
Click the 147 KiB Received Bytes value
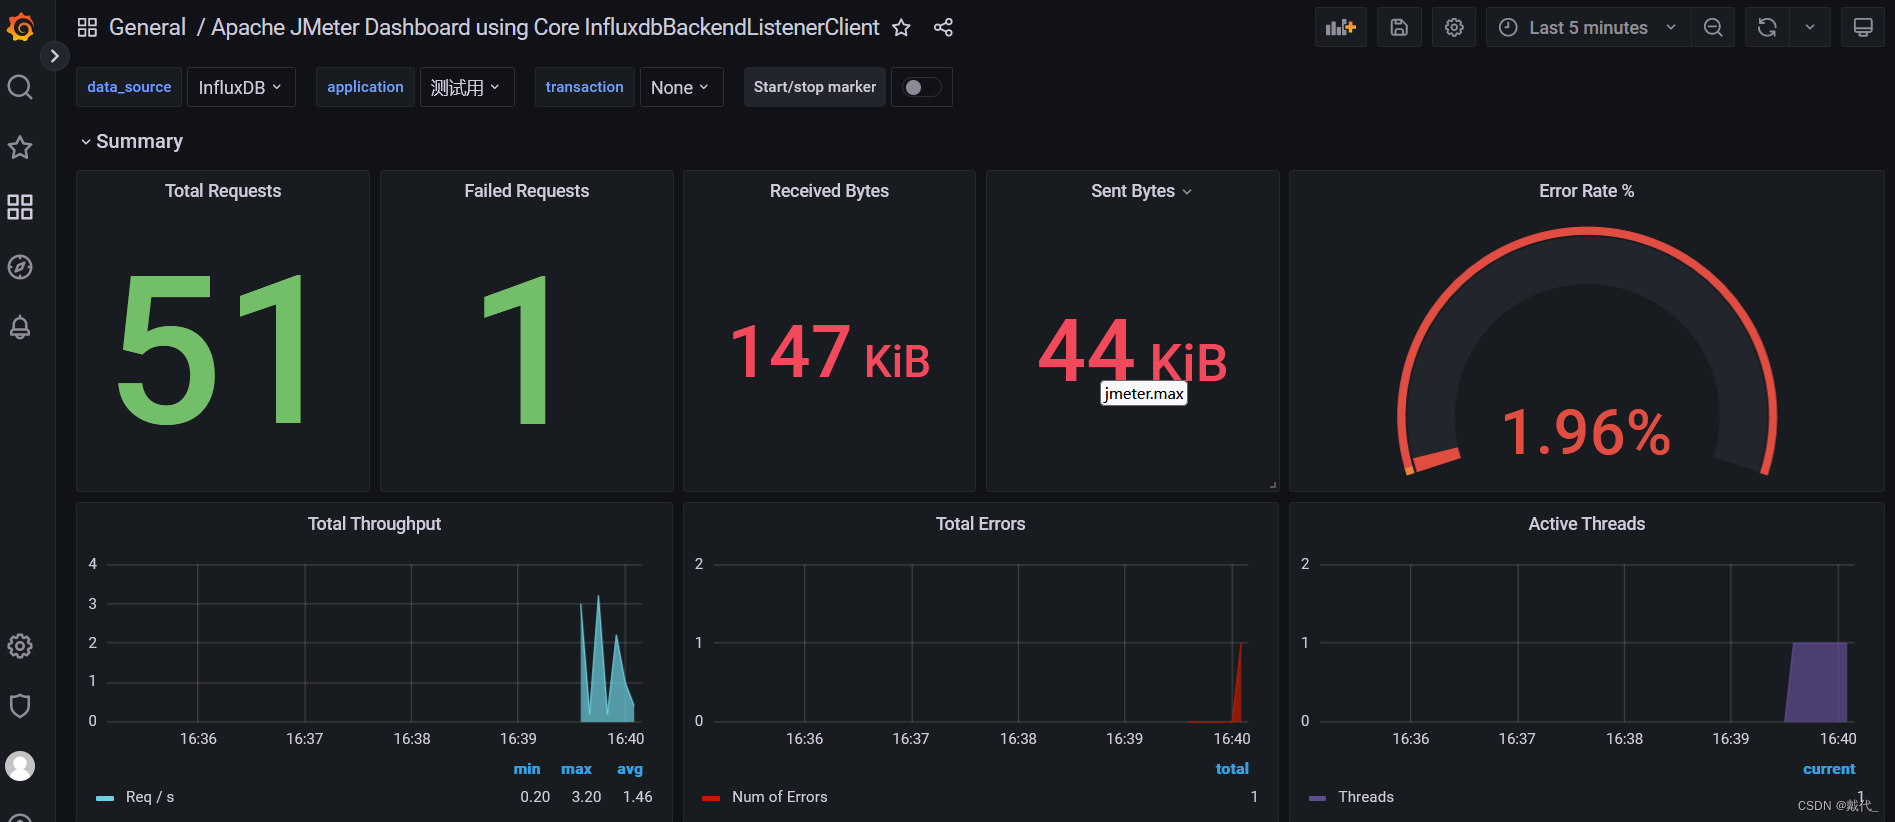coord(829,352)
